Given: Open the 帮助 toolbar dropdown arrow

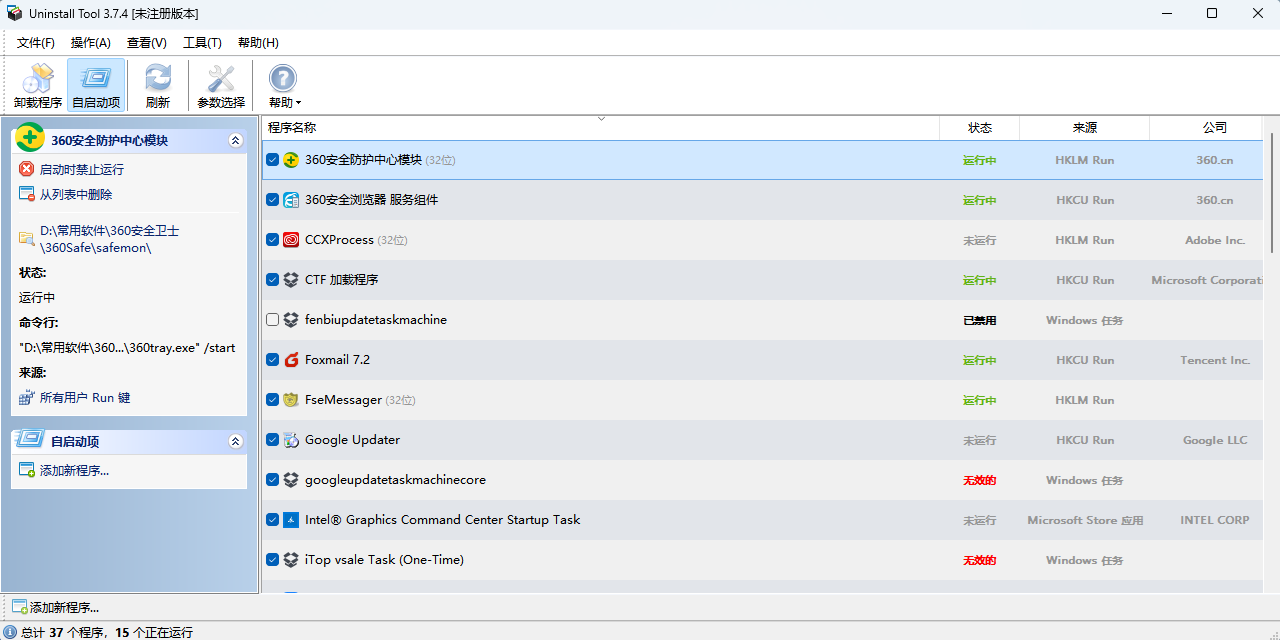Looking at the screenshot, I should point(298,103).
